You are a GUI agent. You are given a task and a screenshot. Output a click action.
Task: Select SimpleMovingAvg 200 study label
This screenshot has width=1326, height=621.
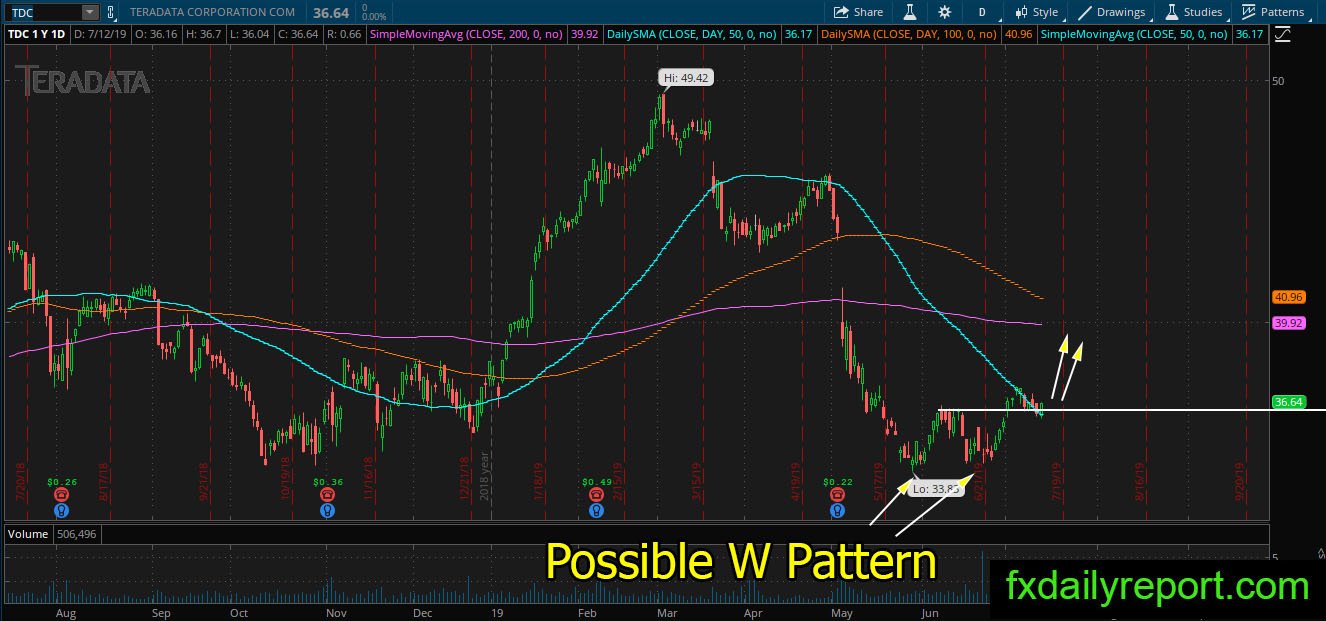[467, 34]
